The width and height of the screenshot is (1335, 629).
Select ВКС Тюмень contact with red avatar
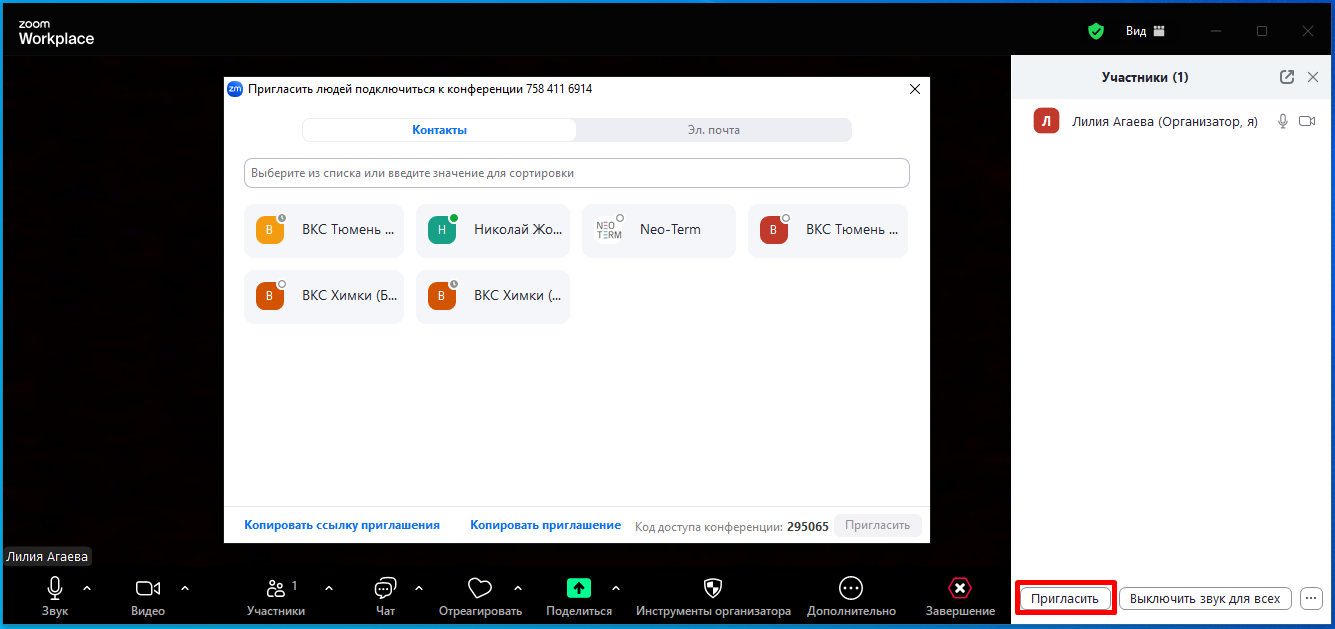click(x=828, y=230)
